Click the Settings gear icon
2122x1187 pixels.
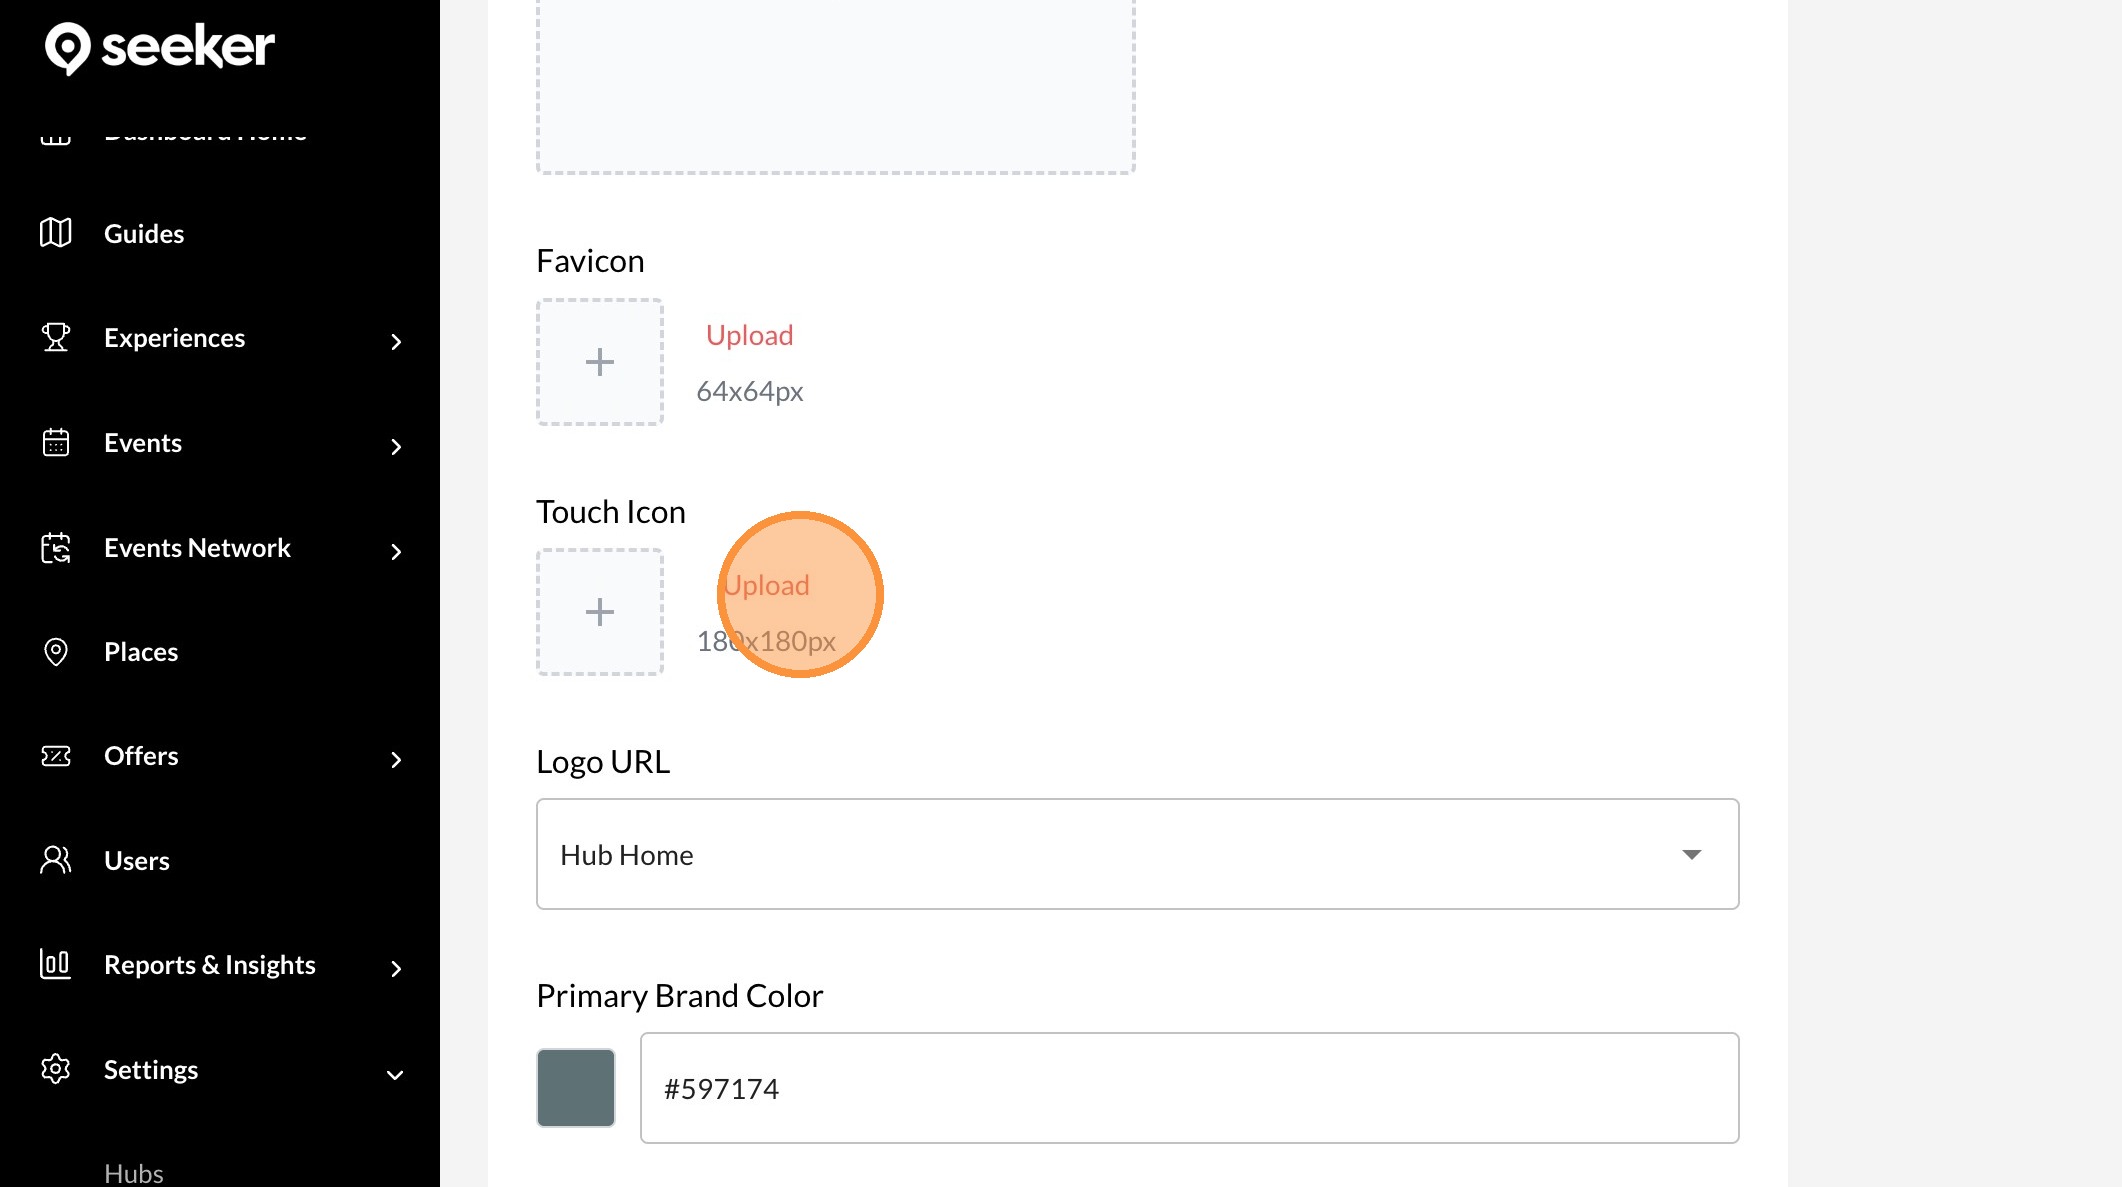(x=56, y=1069)
